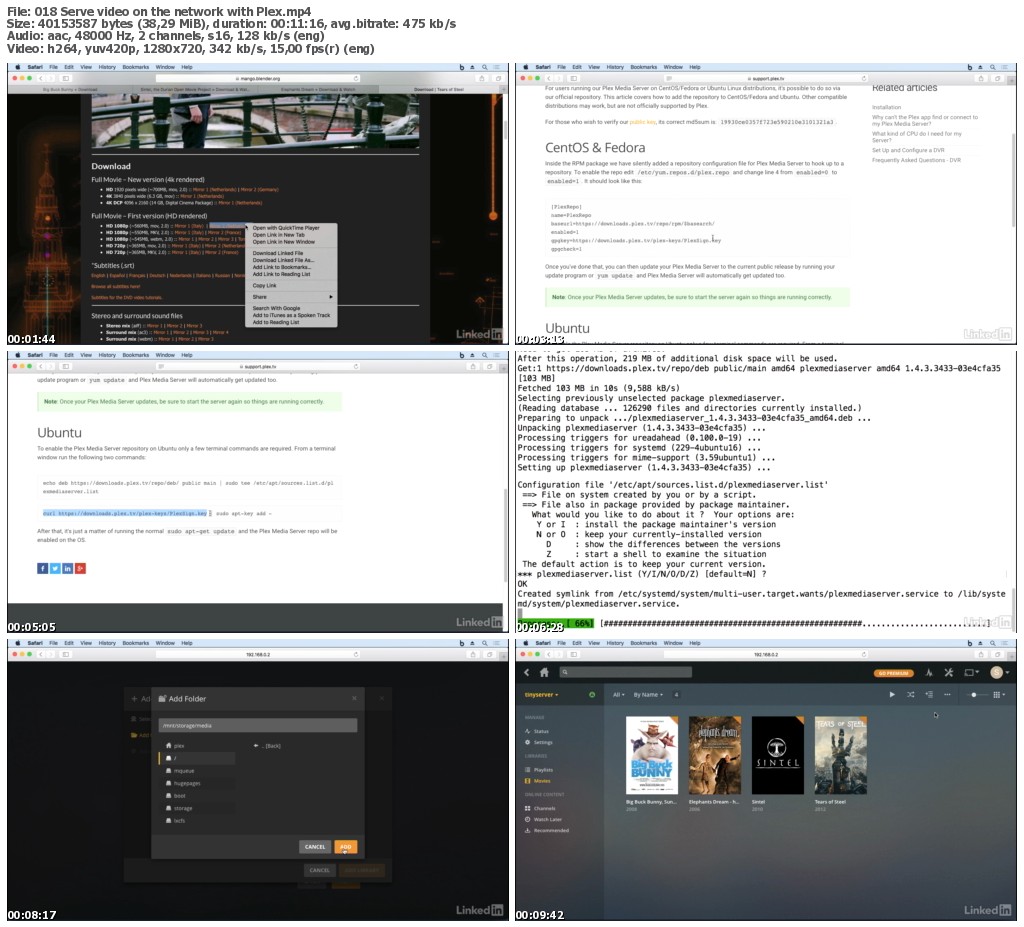
Task: Click Plex back arrow beside home icon
Action: tap(527, 672)
